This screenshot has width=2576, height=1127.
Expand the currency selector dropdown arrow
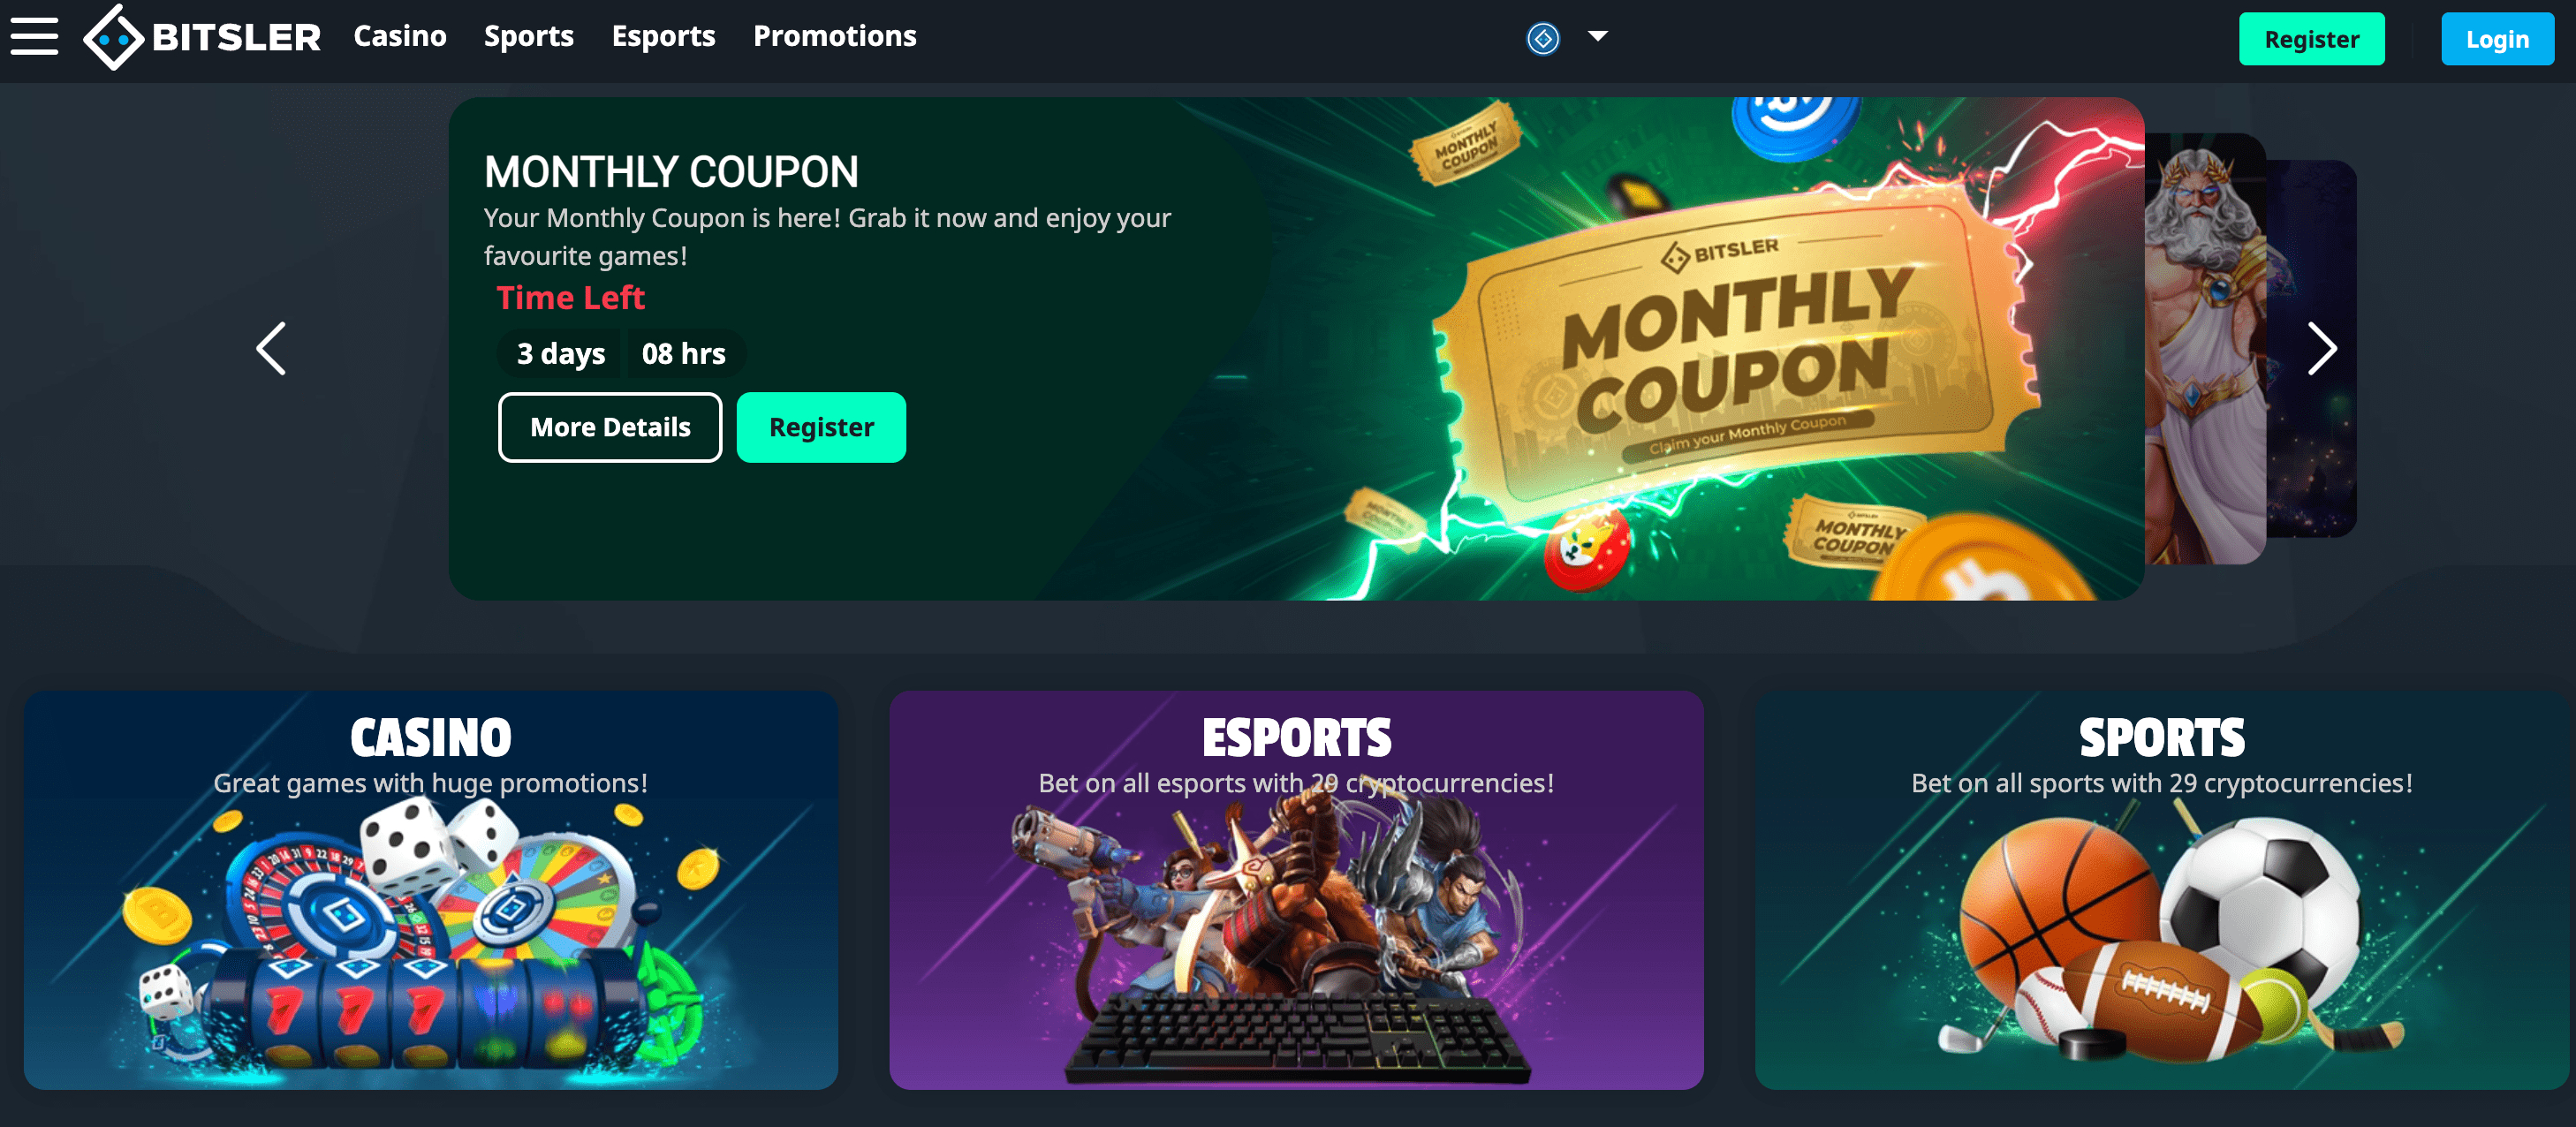tap(1598, 36)
